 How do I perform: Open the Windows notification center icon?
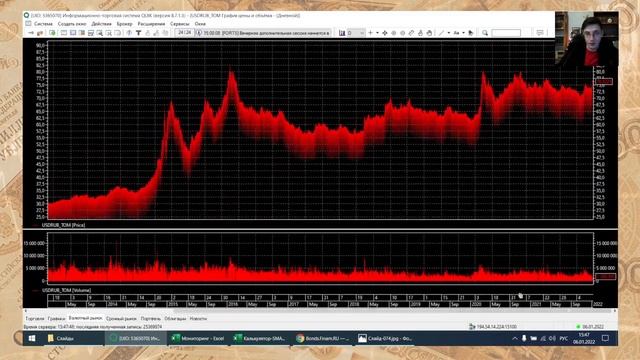[x=606, y=338]
